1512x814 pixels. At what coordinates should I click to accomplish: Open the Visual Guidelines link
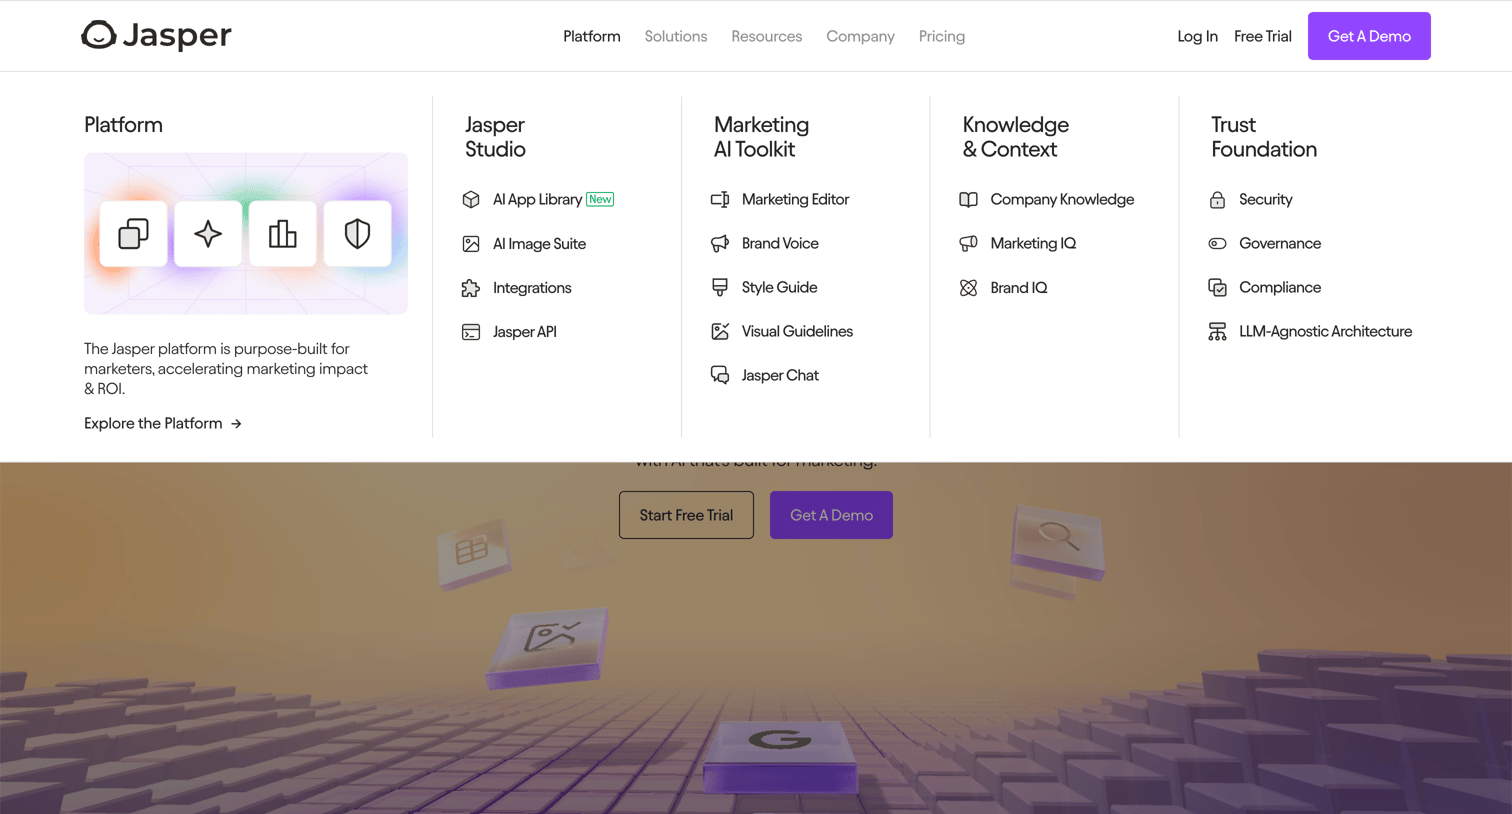[797, 331]
